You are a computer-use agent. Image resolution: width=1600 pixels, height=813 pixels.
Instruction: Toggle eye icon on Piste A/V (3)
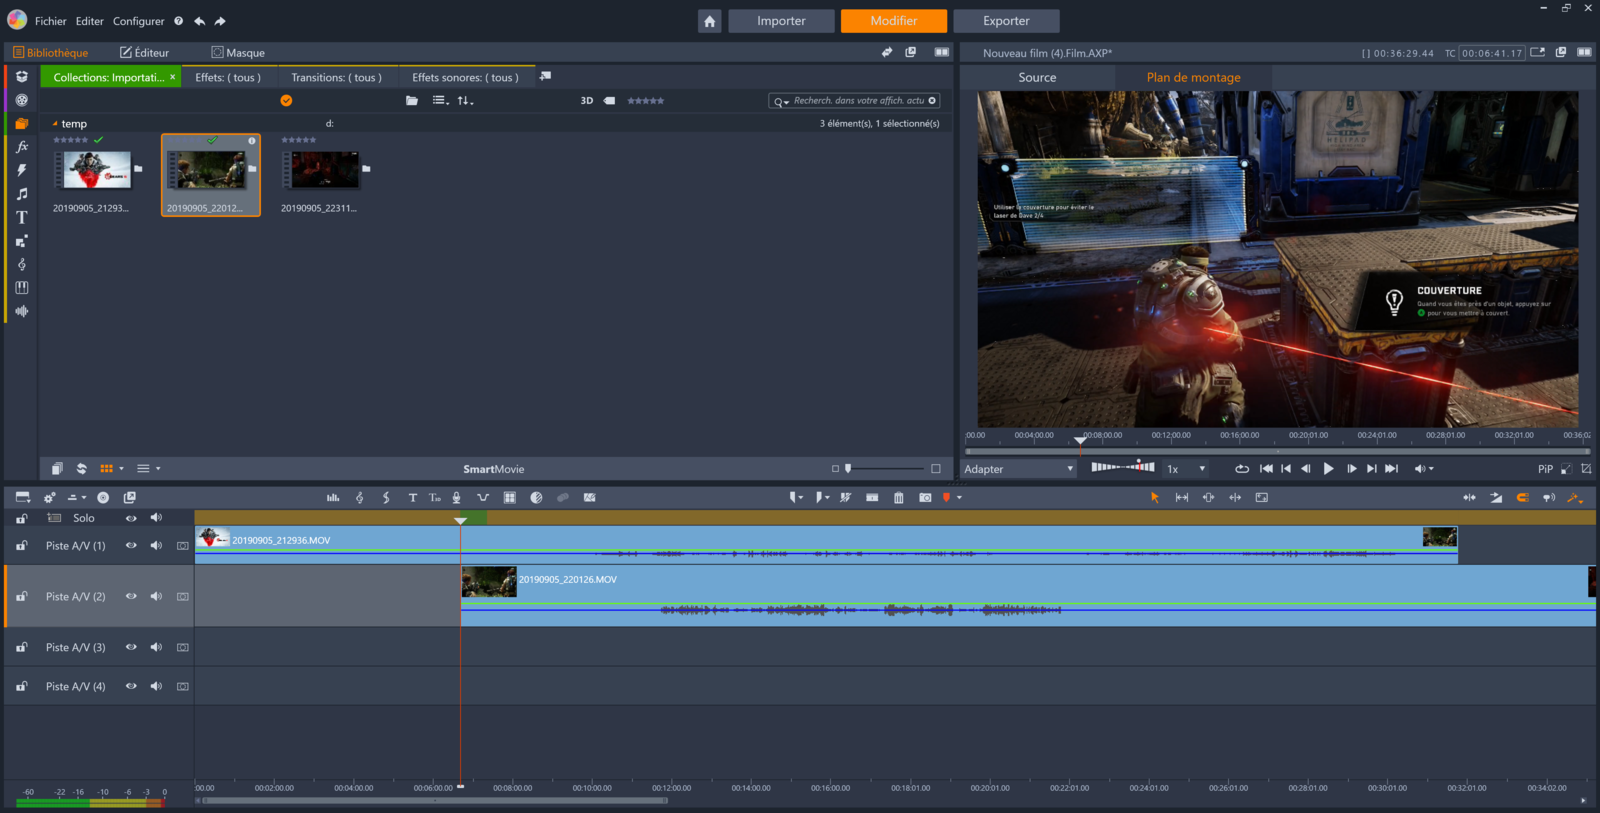coord(131,647)
